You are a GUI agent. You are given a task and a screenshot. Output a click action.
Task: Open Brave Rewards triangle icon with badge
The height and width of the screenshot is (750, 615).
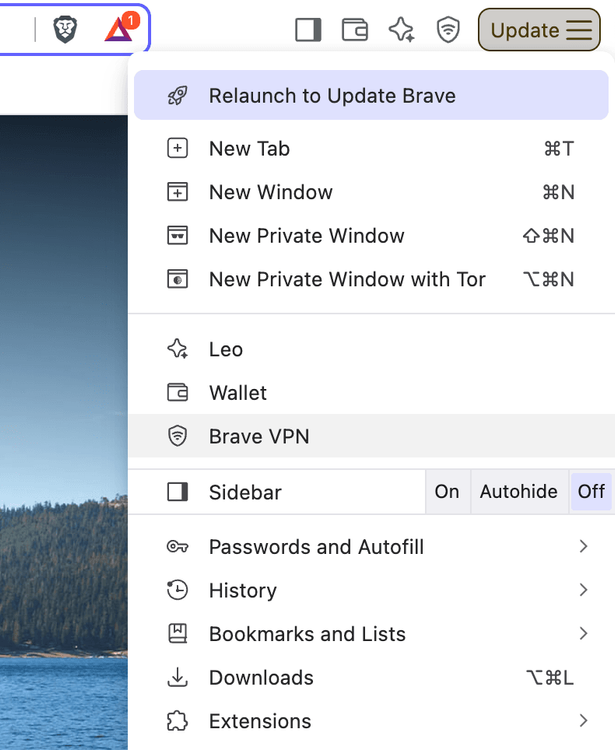click(x=121, y=28)
